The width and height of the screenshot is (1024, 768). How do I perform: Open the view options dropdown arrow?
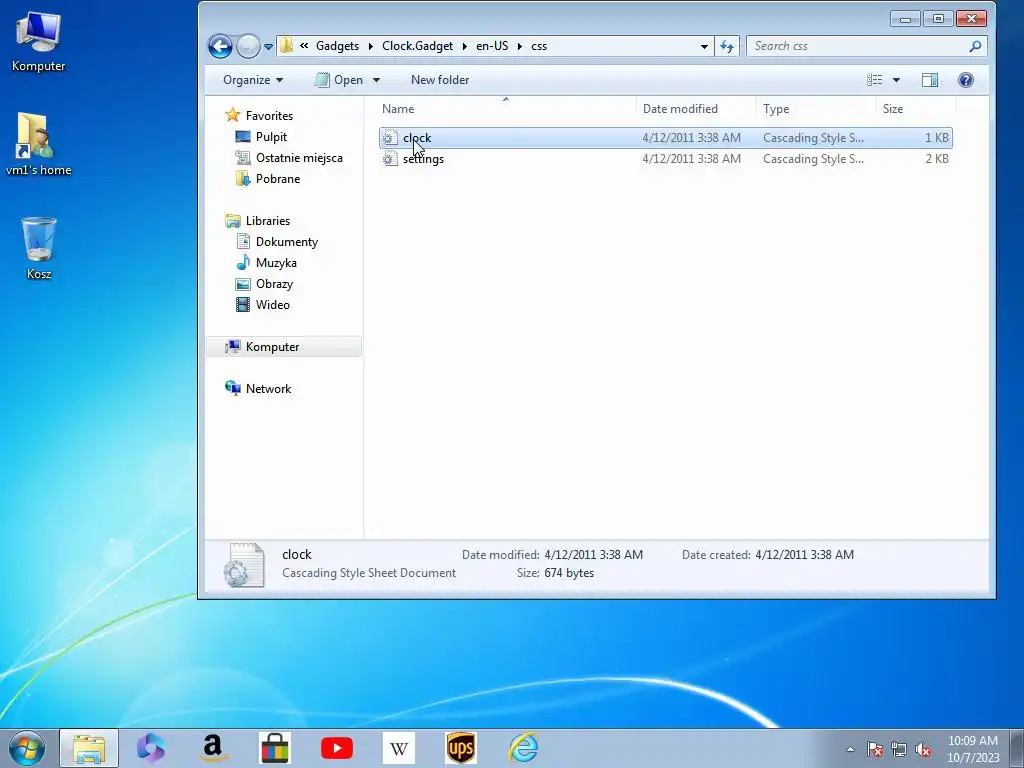tap(896, 80)
